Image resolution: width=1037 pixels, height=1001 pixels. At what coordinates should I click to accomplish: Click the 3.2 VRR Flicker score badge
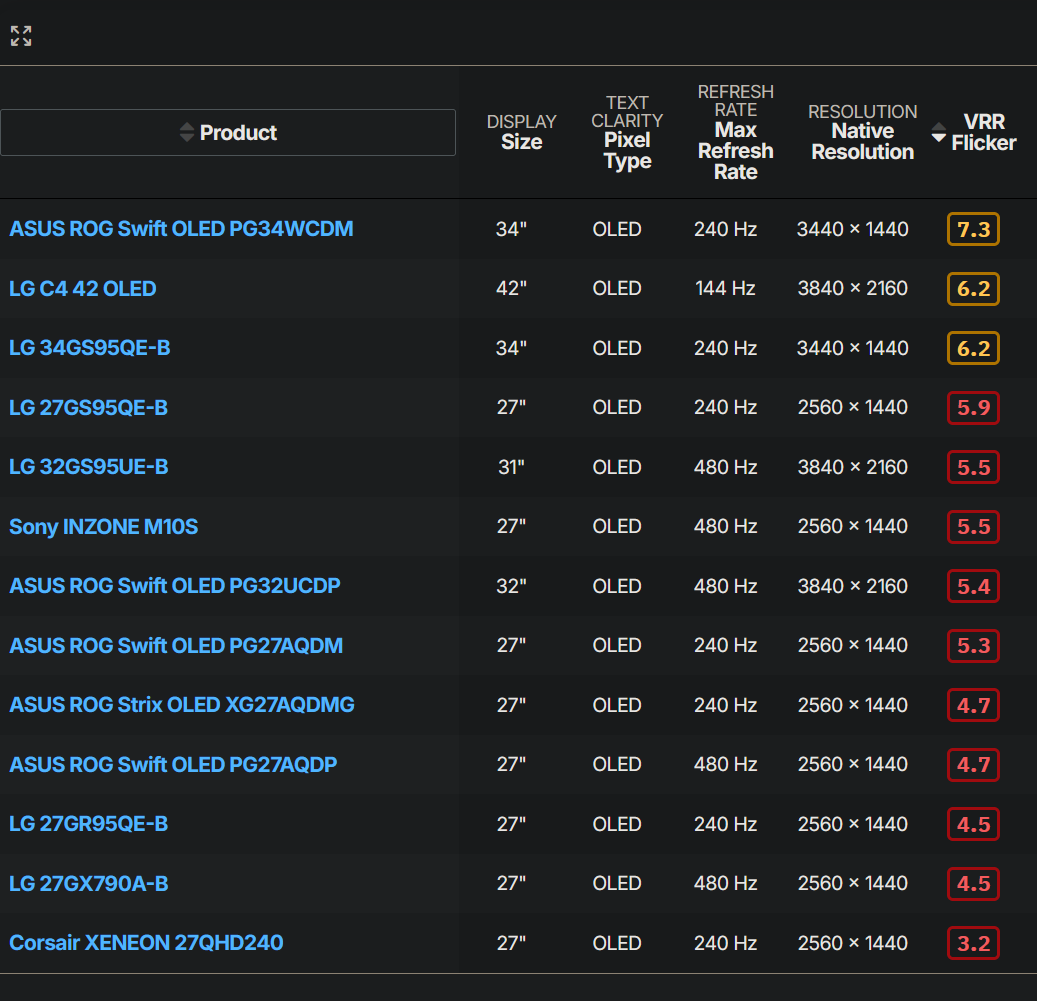(x=974, y=943)
